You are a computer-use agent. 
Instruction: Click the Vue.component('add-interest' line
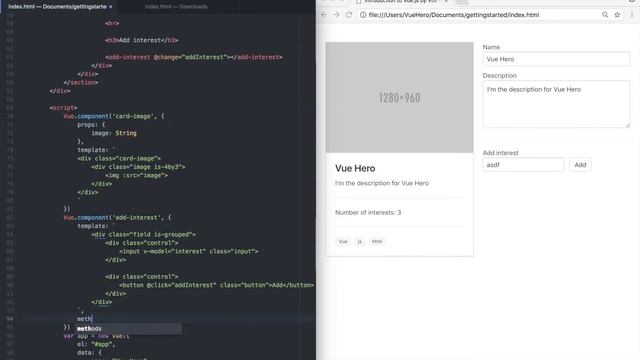[x=117, y=218]
